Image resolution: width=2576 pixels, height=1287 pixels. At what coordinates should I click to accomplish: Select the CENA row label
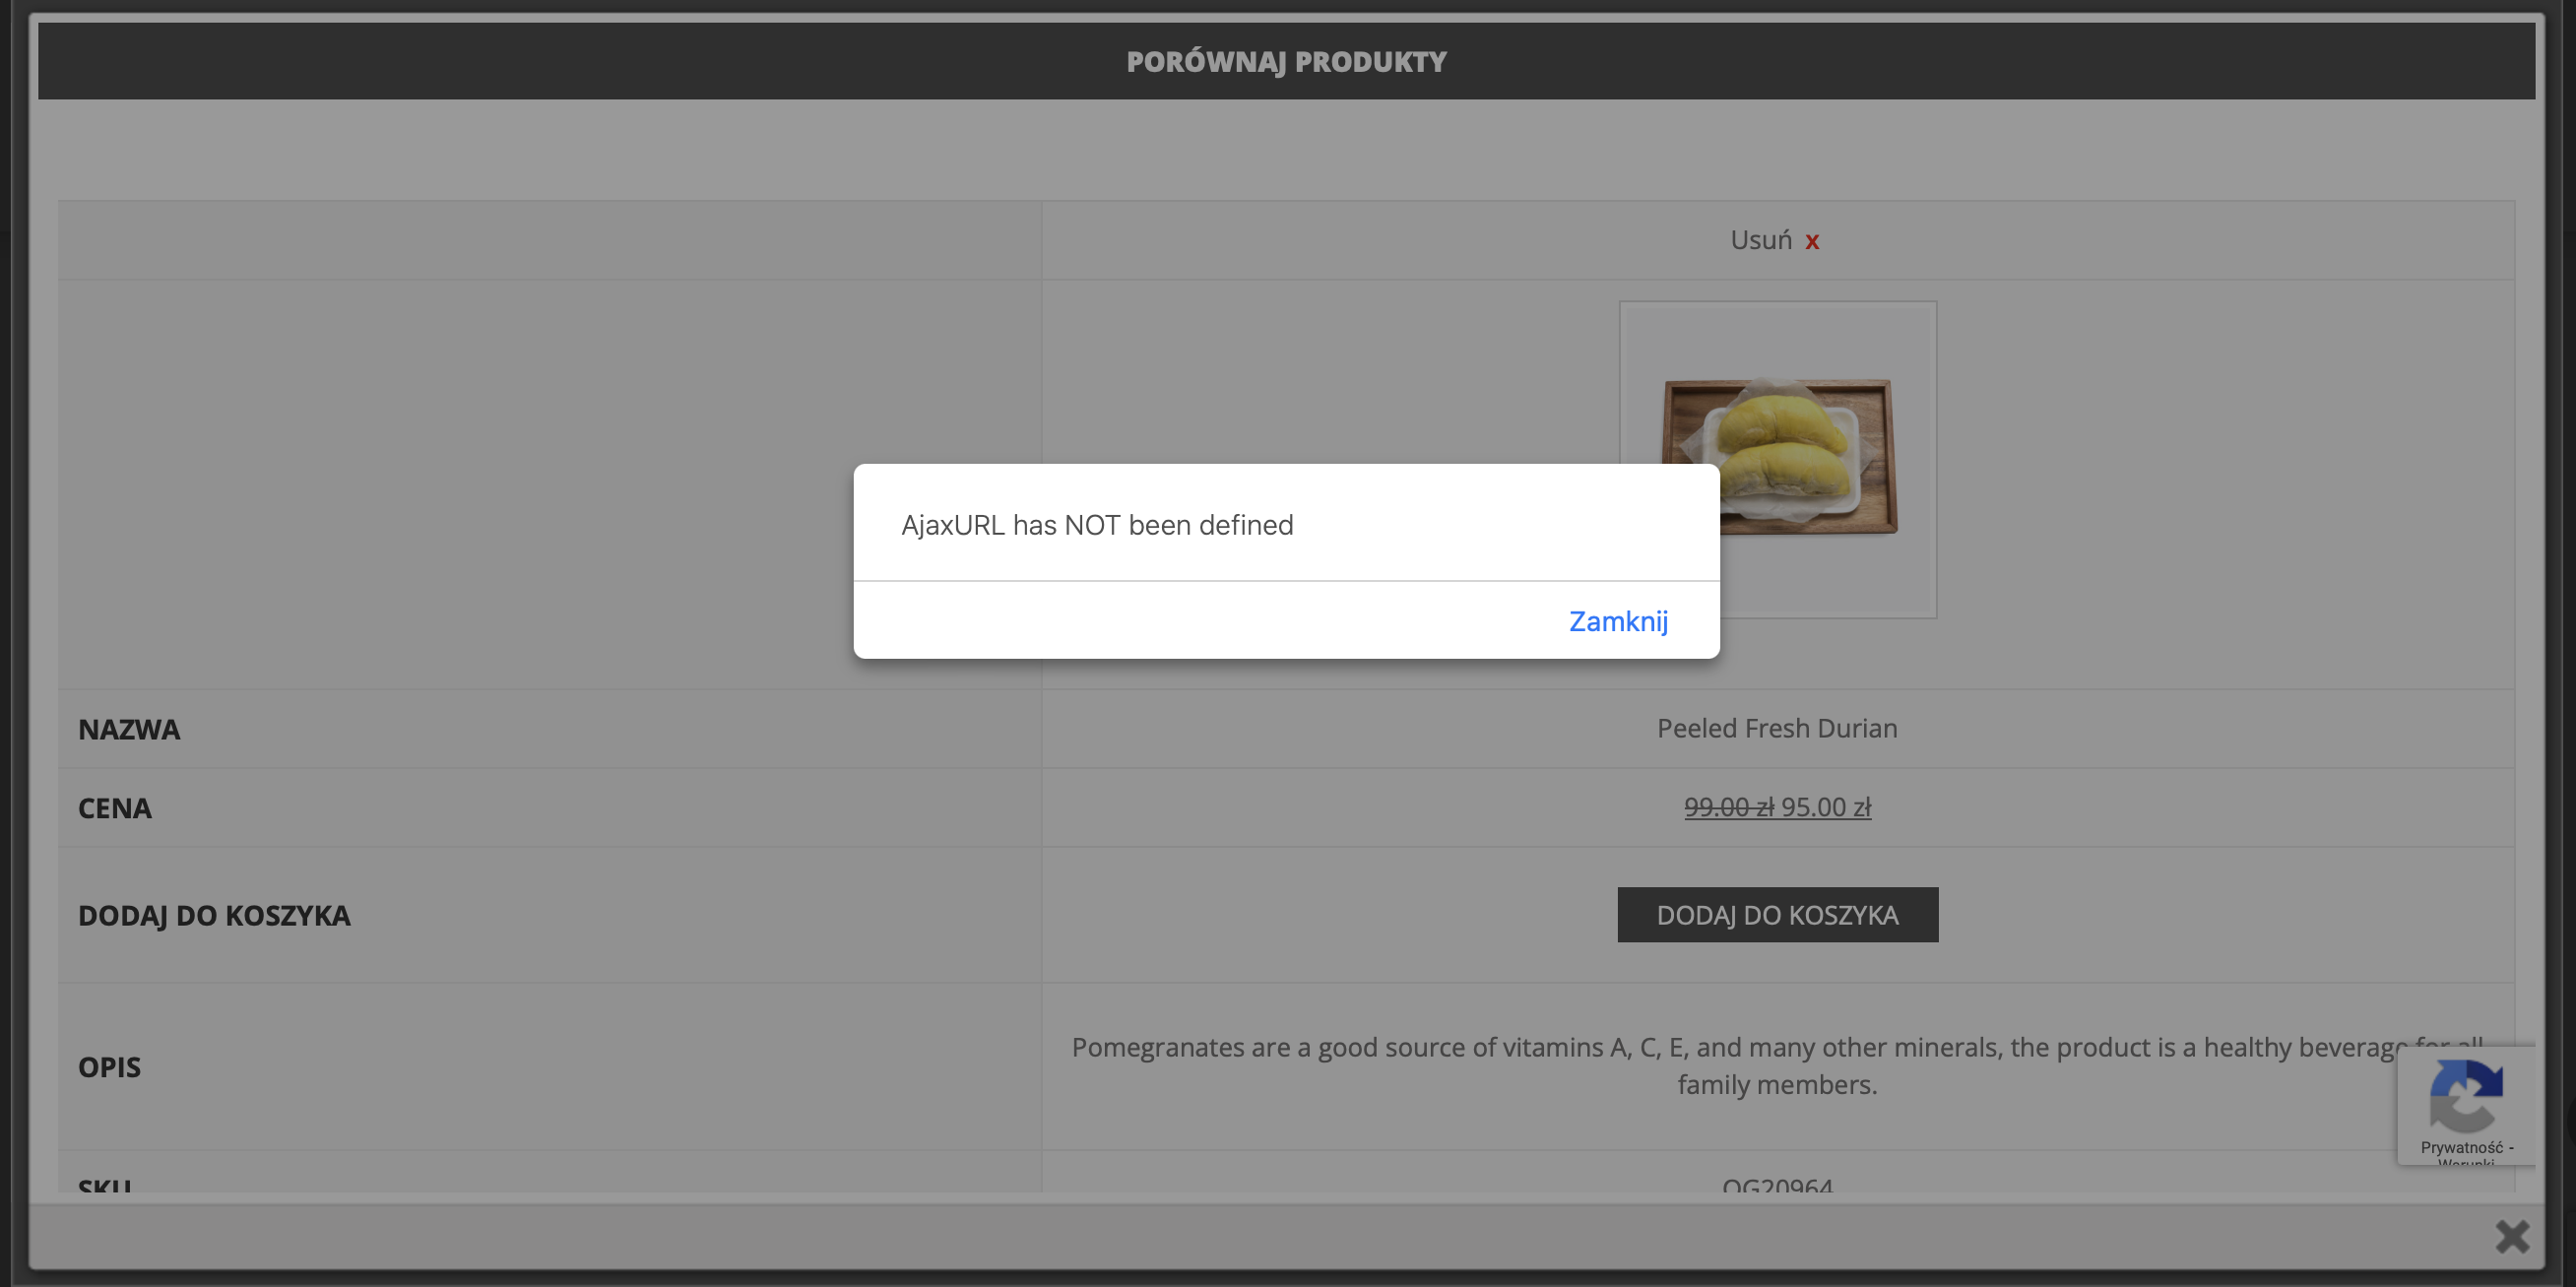[115, 808]
